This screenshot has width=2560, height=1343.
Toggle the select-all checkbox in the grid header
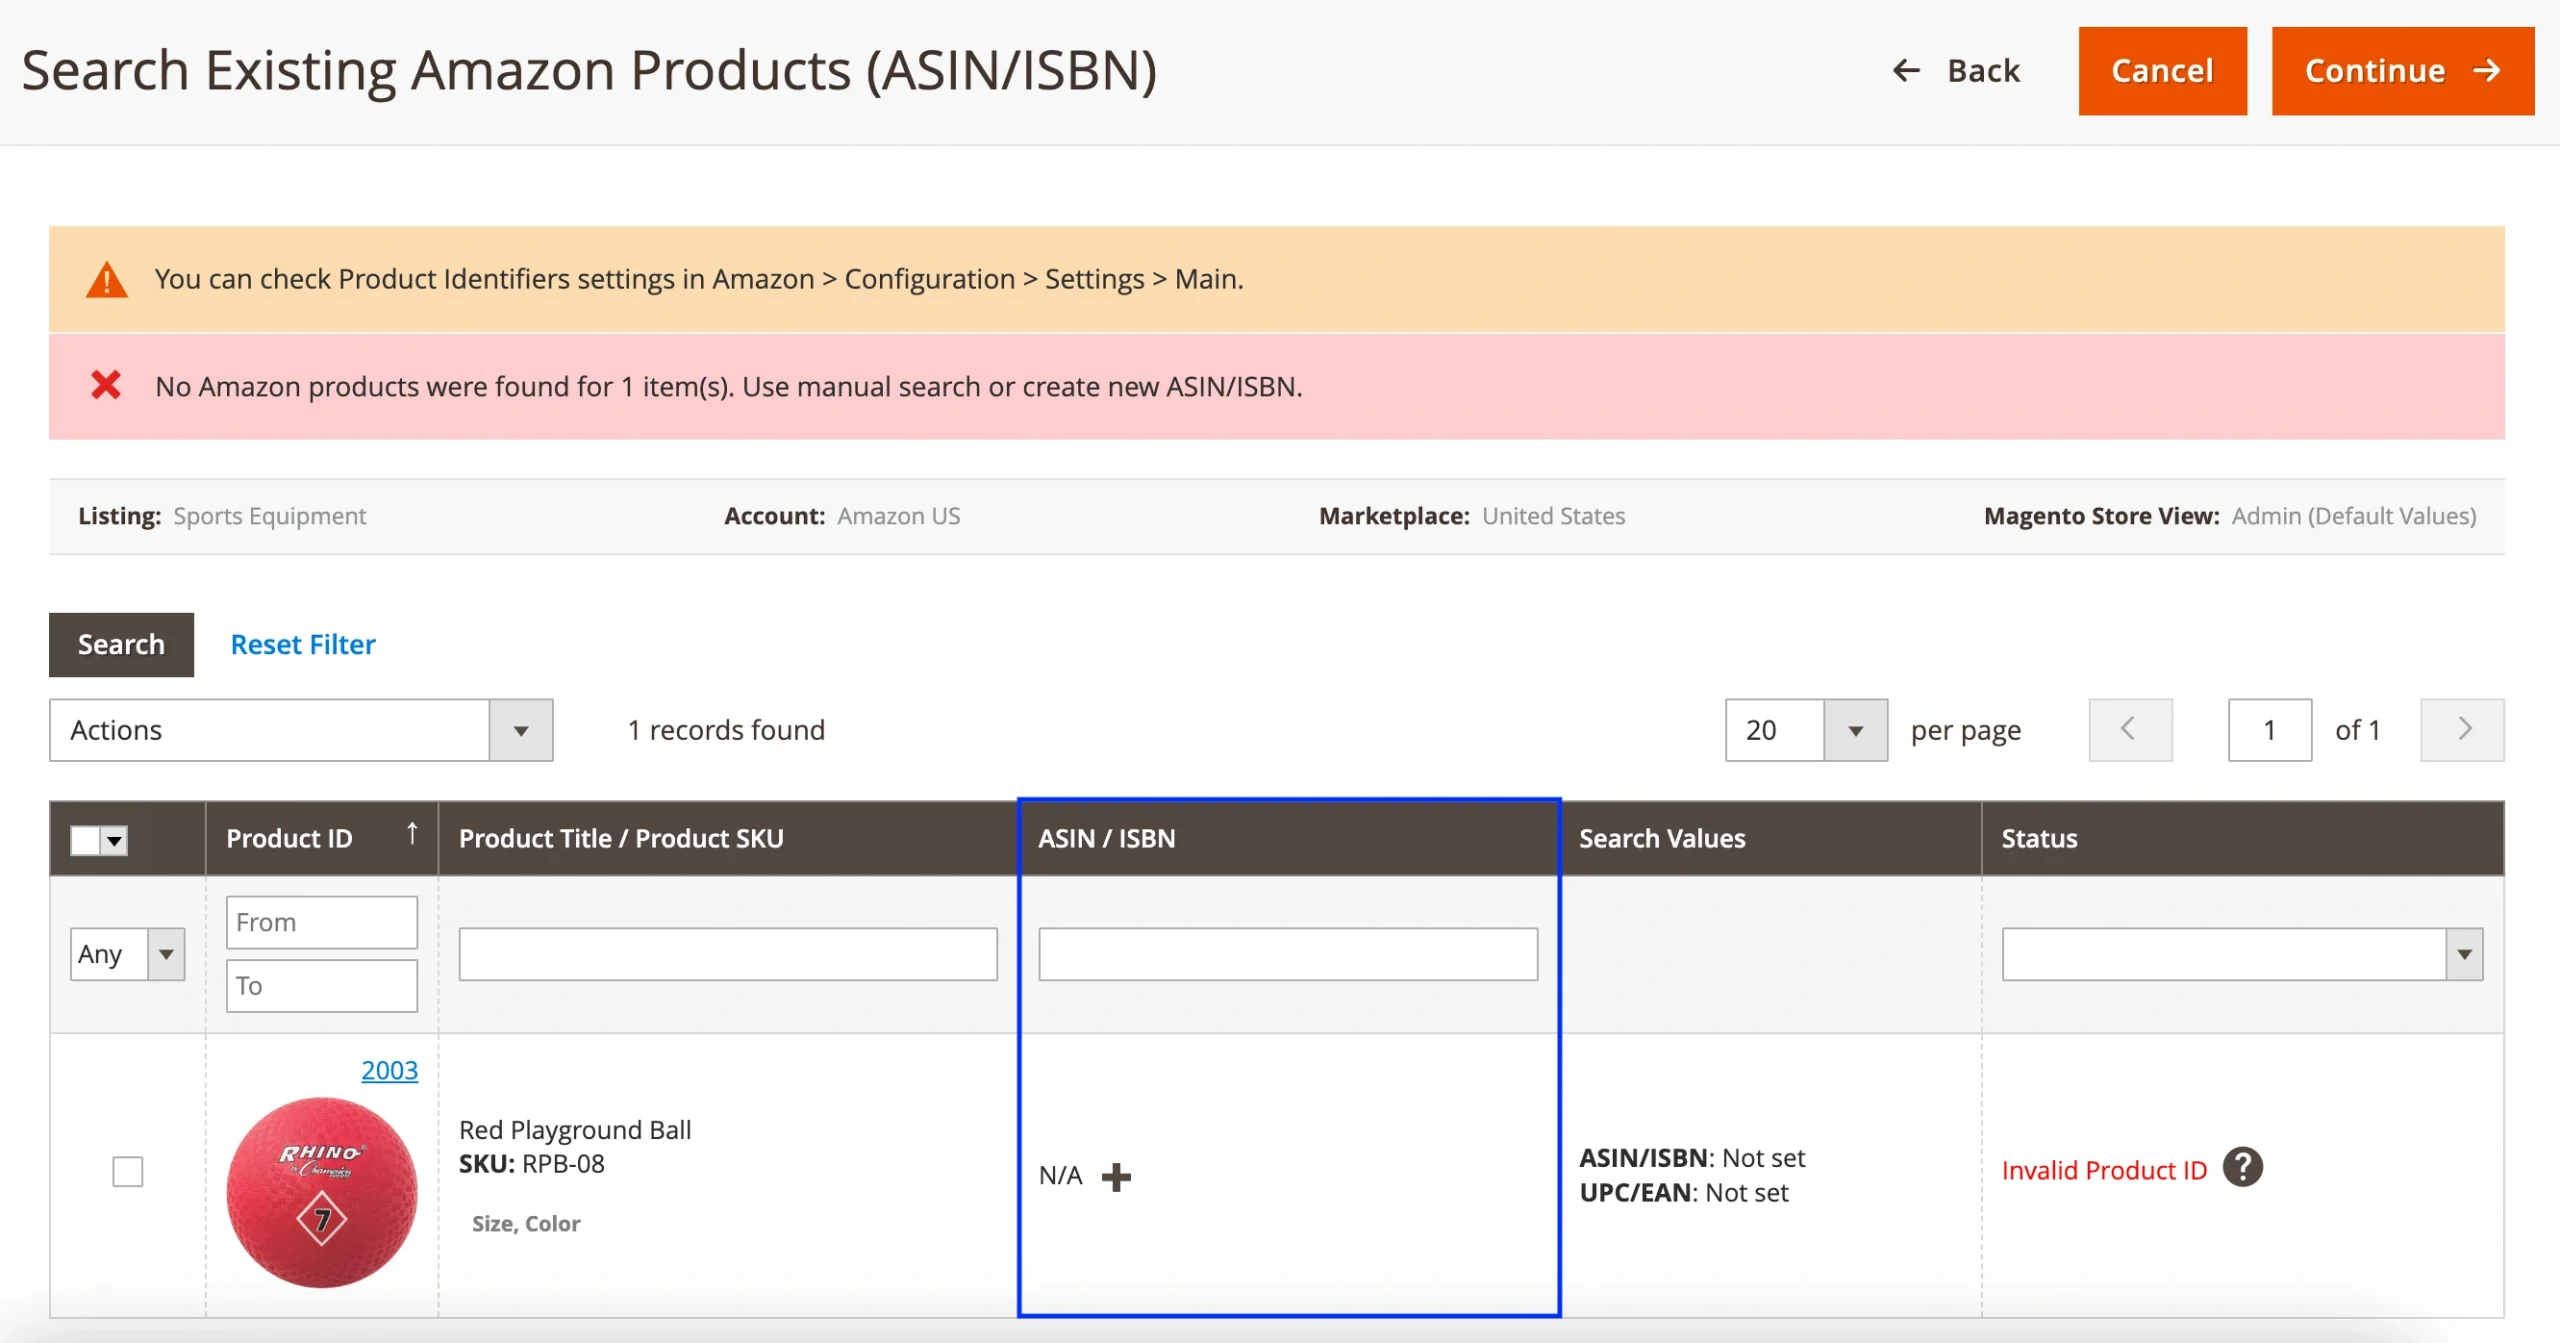click(x=84, y=840)
